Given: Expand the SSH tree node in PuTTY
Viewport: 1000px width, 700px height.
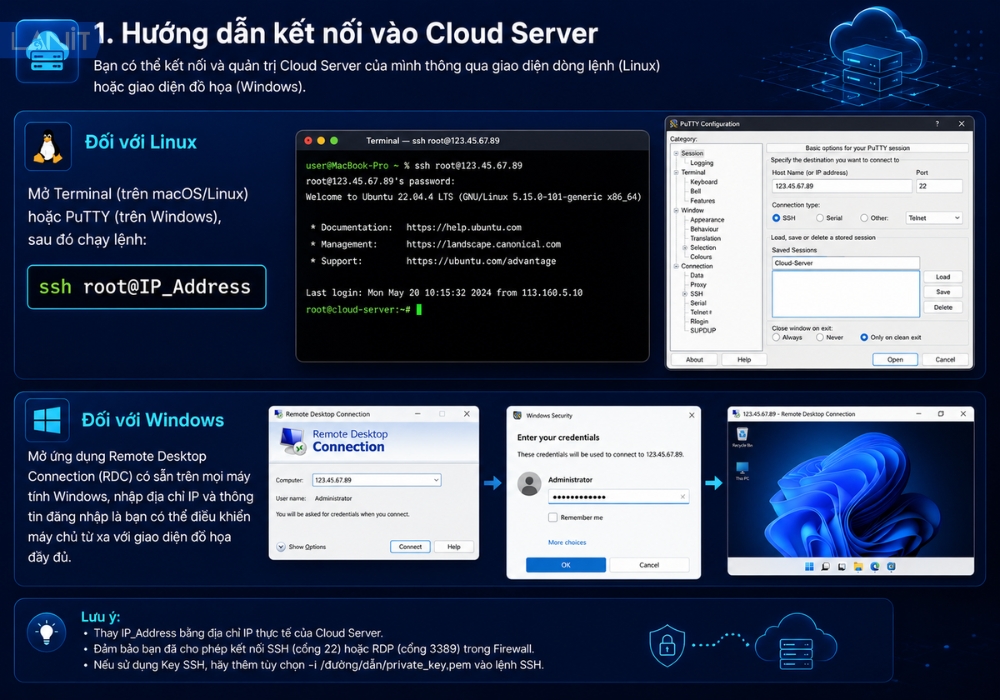Looking at the screenshot, I should [x=685, y=294].
